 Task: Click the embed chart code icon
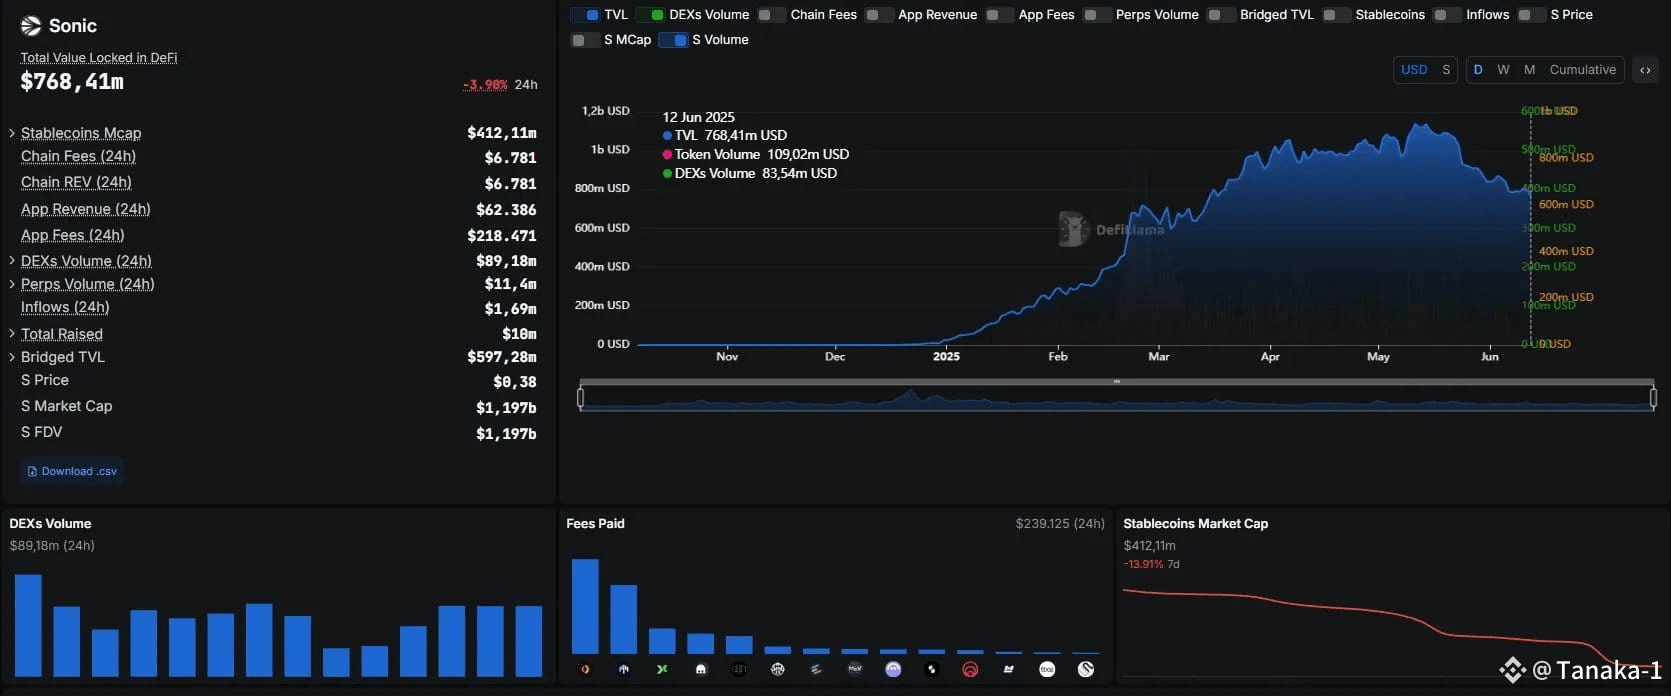click(1645, 70)
